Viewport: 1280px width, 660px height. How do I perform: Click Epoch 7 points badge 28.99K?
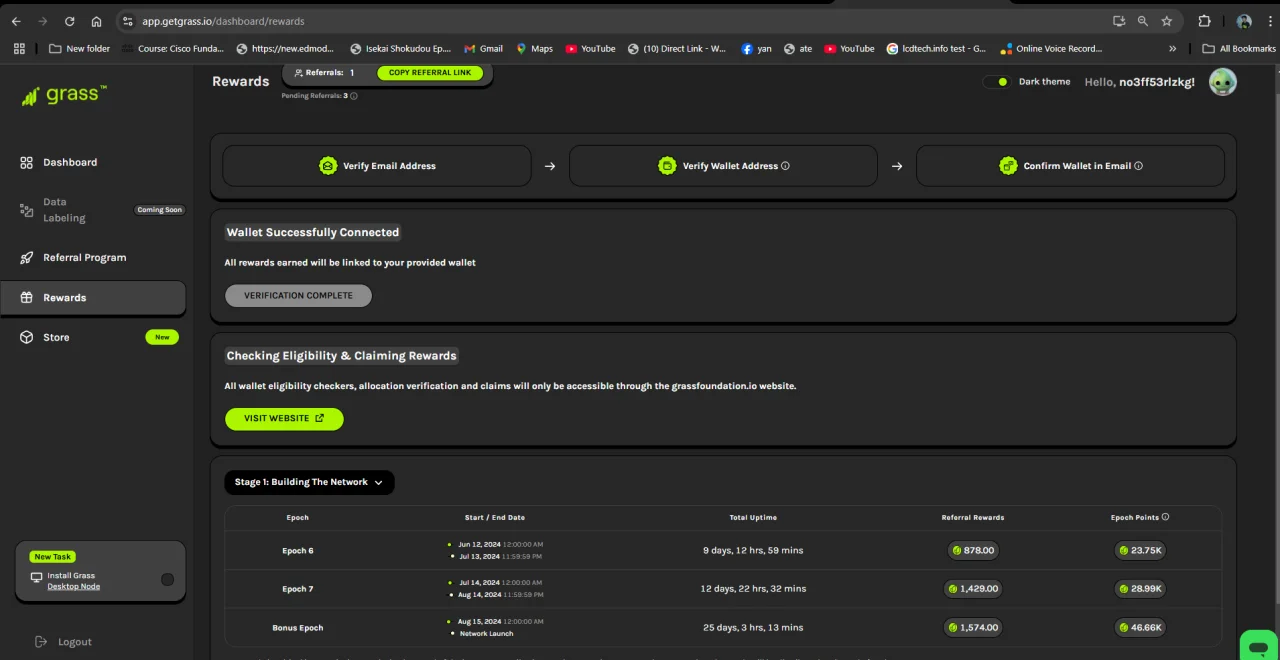pyautogui.click(x=1140, y=589)
